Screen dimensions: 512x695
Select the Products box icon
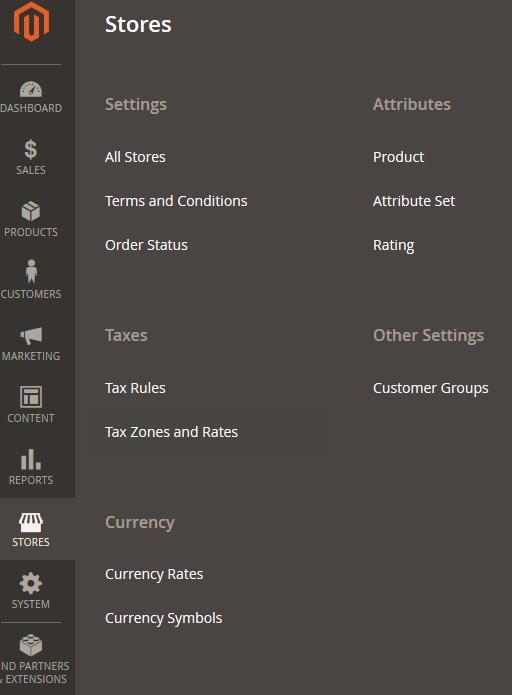click(x=31, y=211)
